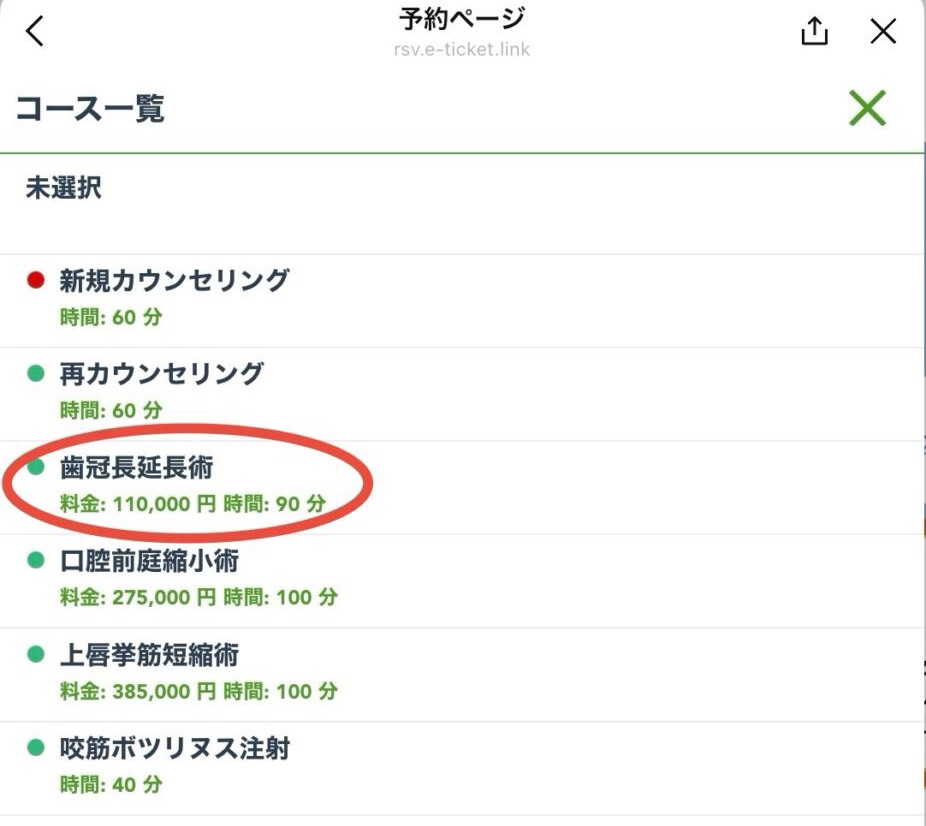Click 料金 110,000 円 時間 90 分 line
Viewport: 926px width, 826px height.
193,504
